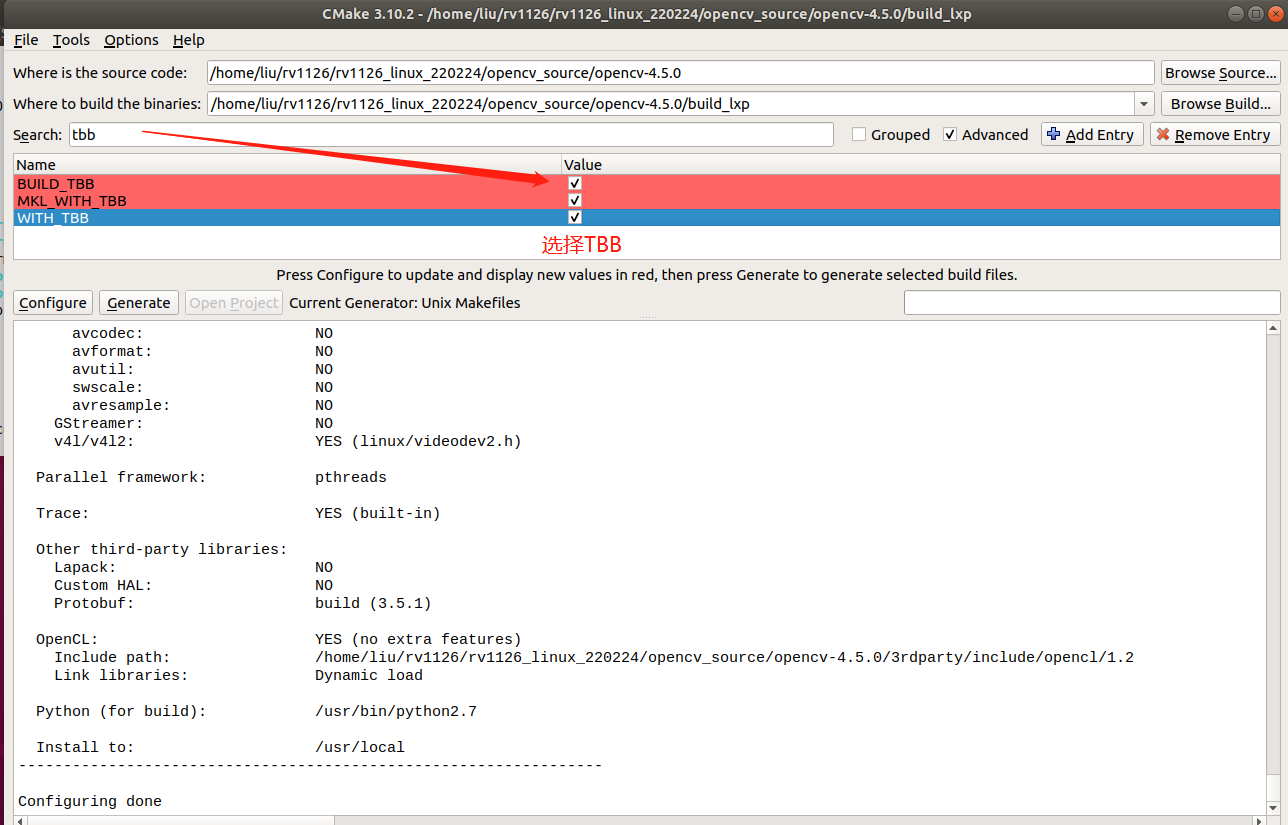Uncheck the MKL_WITH_TBB value checkbox
This screenshot has height=825, width=1288.
[x=574, y=200]
